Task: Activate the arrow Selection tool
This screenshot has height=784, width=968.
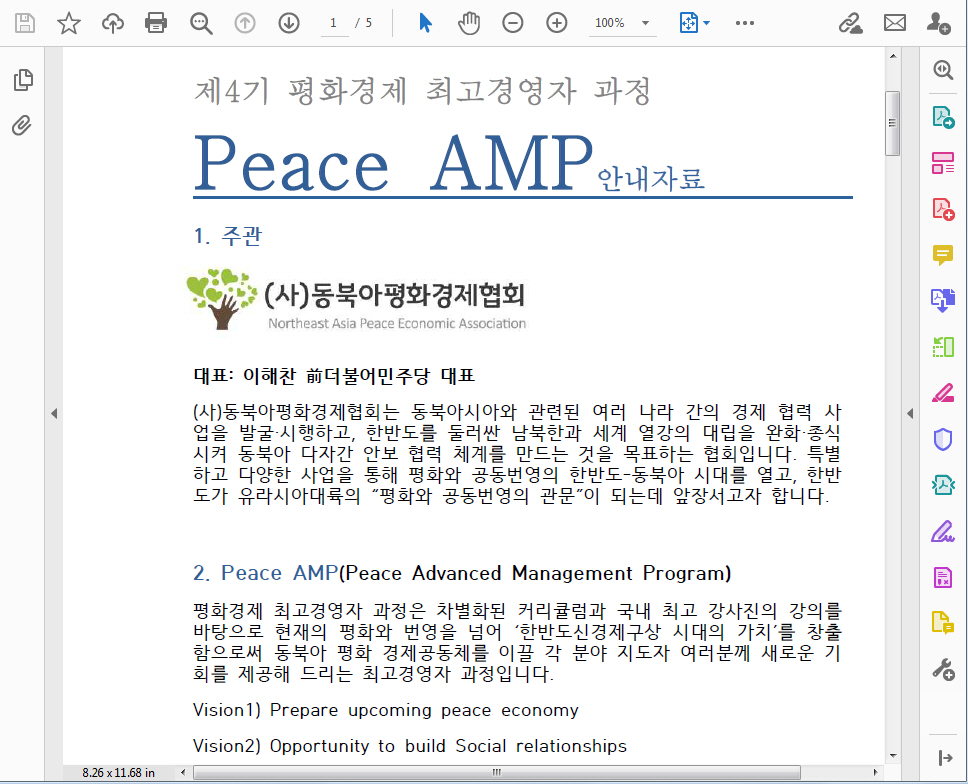Action: pyautogui.click(x=425, y=23)
